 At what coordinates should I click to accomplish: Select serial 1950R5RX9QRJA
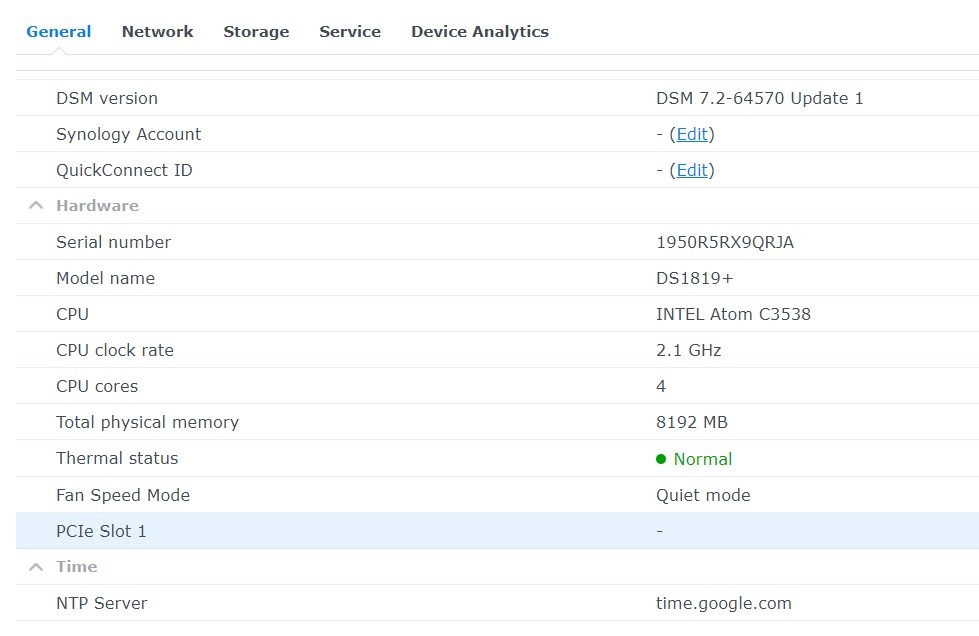[x=725, y=242]
